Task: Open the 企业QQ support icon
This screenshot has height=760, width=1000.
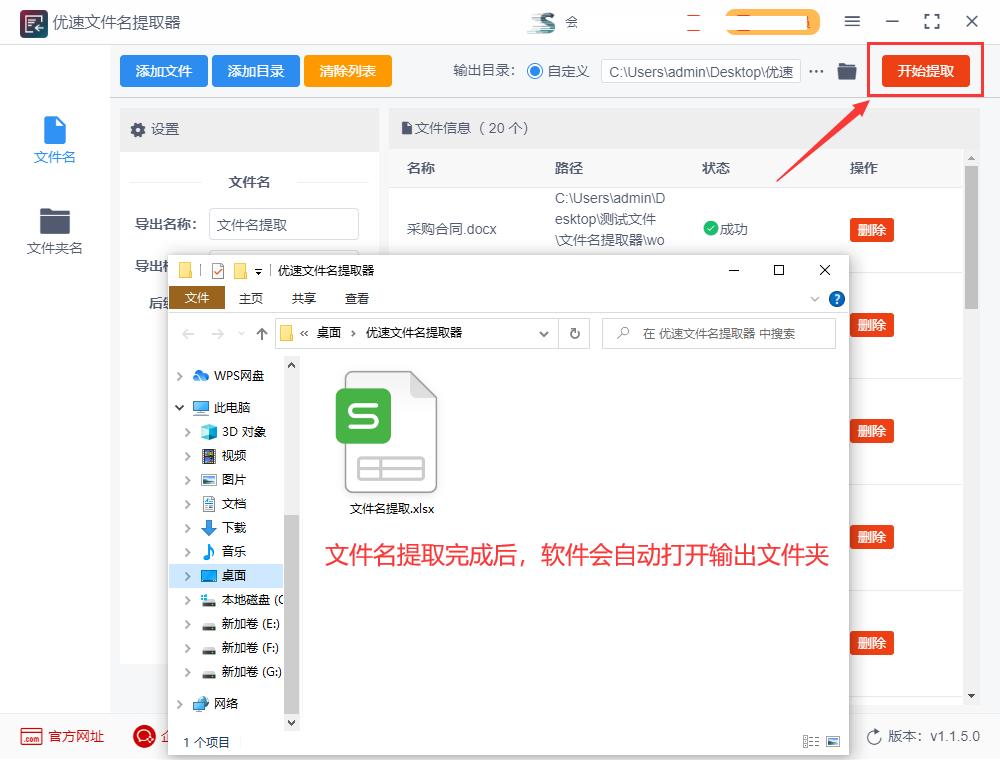Action: click(x=144, y=736)
